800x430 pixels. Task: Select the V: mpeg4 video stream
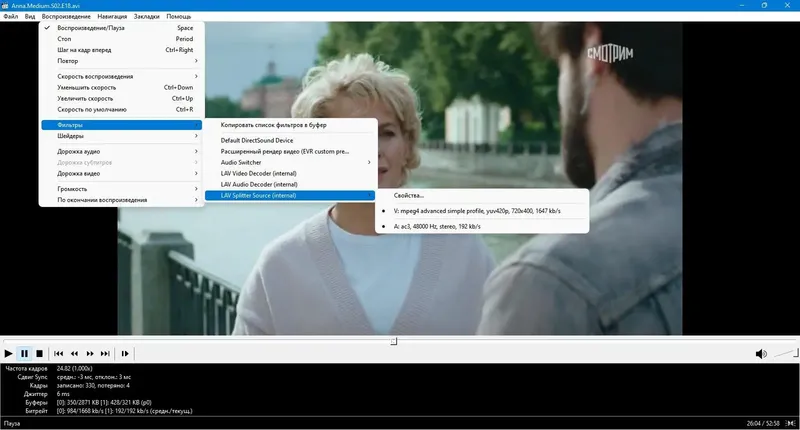(x=482, y=211)
